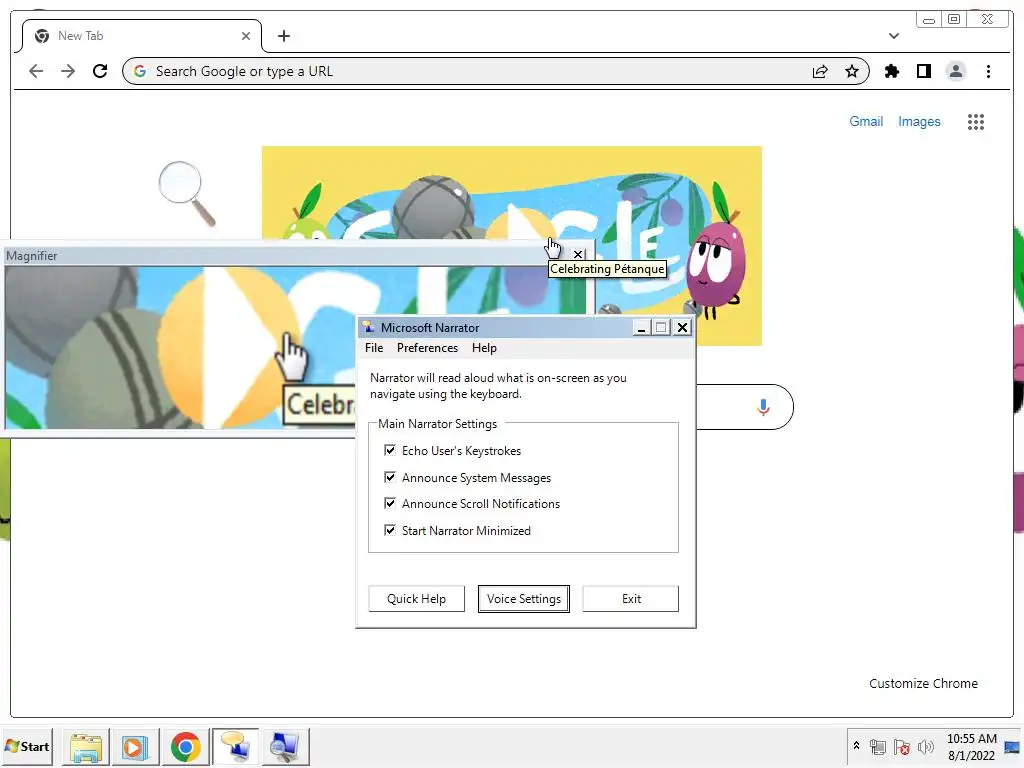Open Narrator's File menu
Viewport: 1024px width, 768px height.
[374, 348]
